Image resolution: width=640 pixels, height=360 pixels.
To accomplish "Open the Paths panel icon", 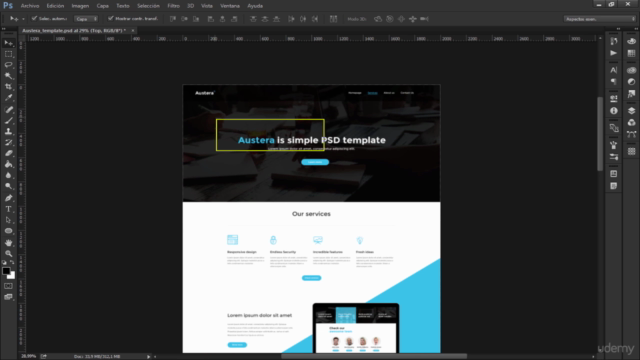I will pyautogui.click(x=631, y=134).
